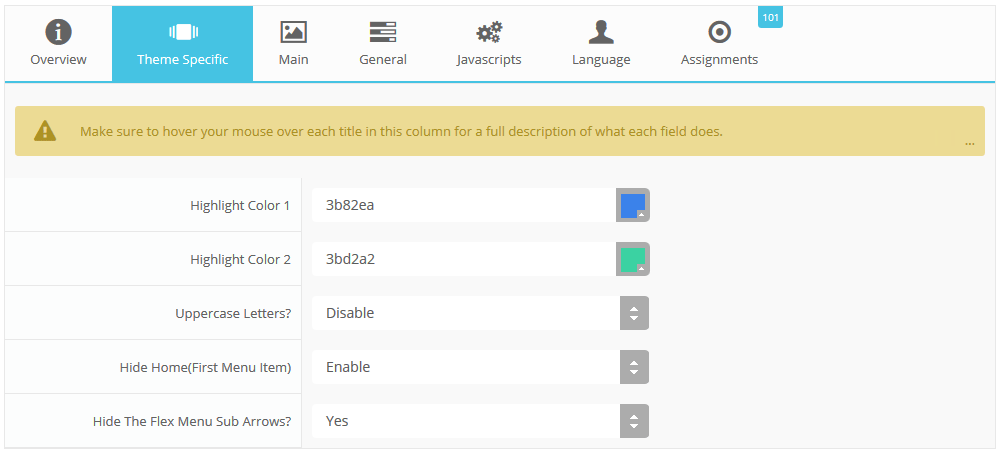Open Hide The Flex Menu Sub Arrows dropdown
The image size is (1000, 453).
click(x=480, y=421)
